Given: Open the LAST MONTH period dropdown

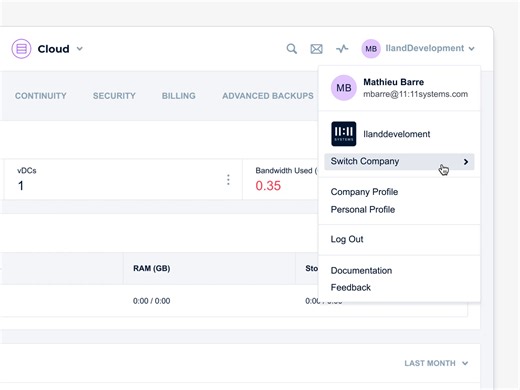Looking at the screenshot, I should [x=436, y=363].
